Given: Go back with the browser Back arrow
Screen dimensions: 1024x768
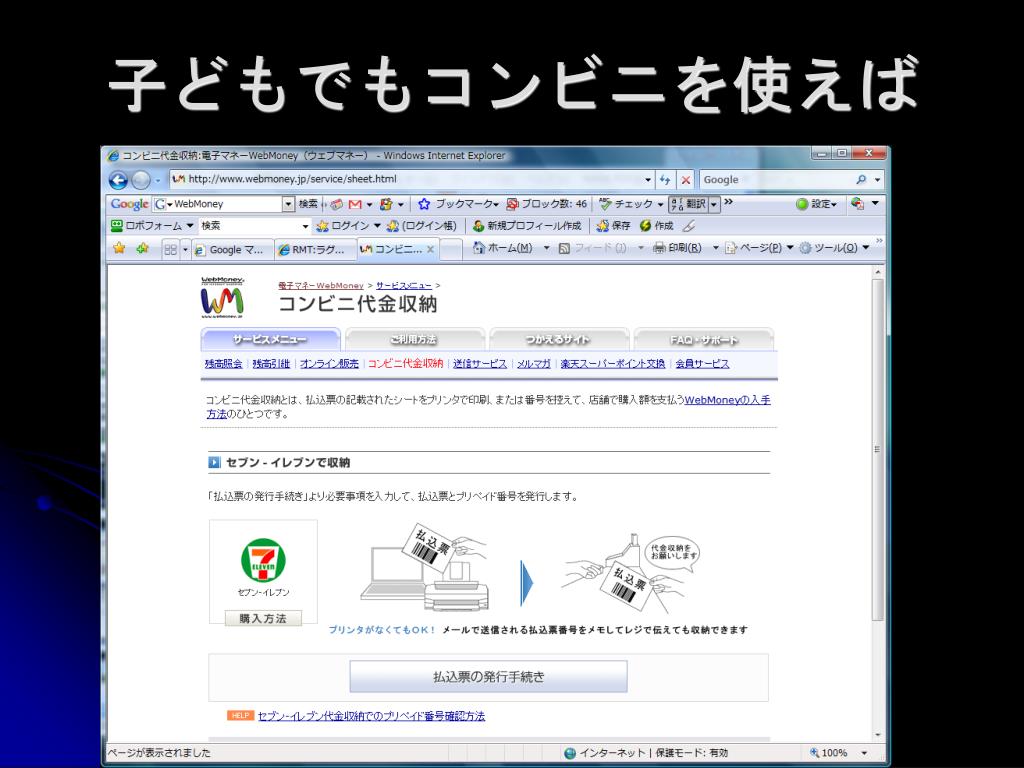Looking at the screenshot, I should [x=118, y=180].
